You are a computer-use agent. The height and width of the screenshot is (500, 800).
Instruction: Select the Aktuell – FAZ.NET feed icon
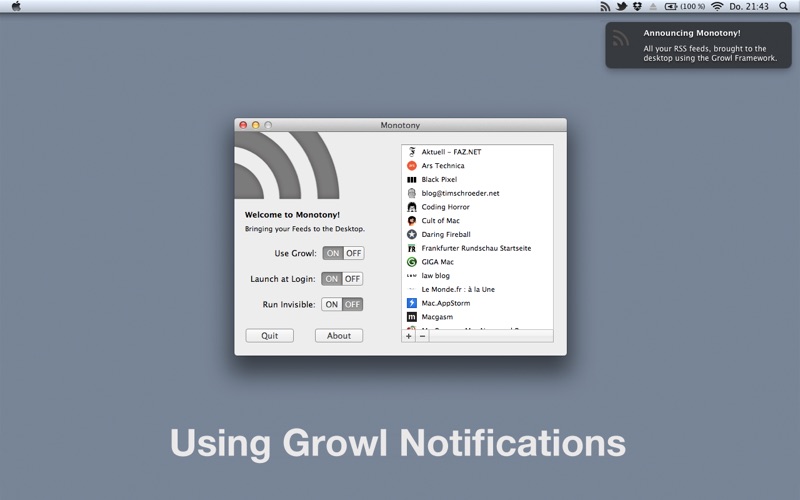412,152
